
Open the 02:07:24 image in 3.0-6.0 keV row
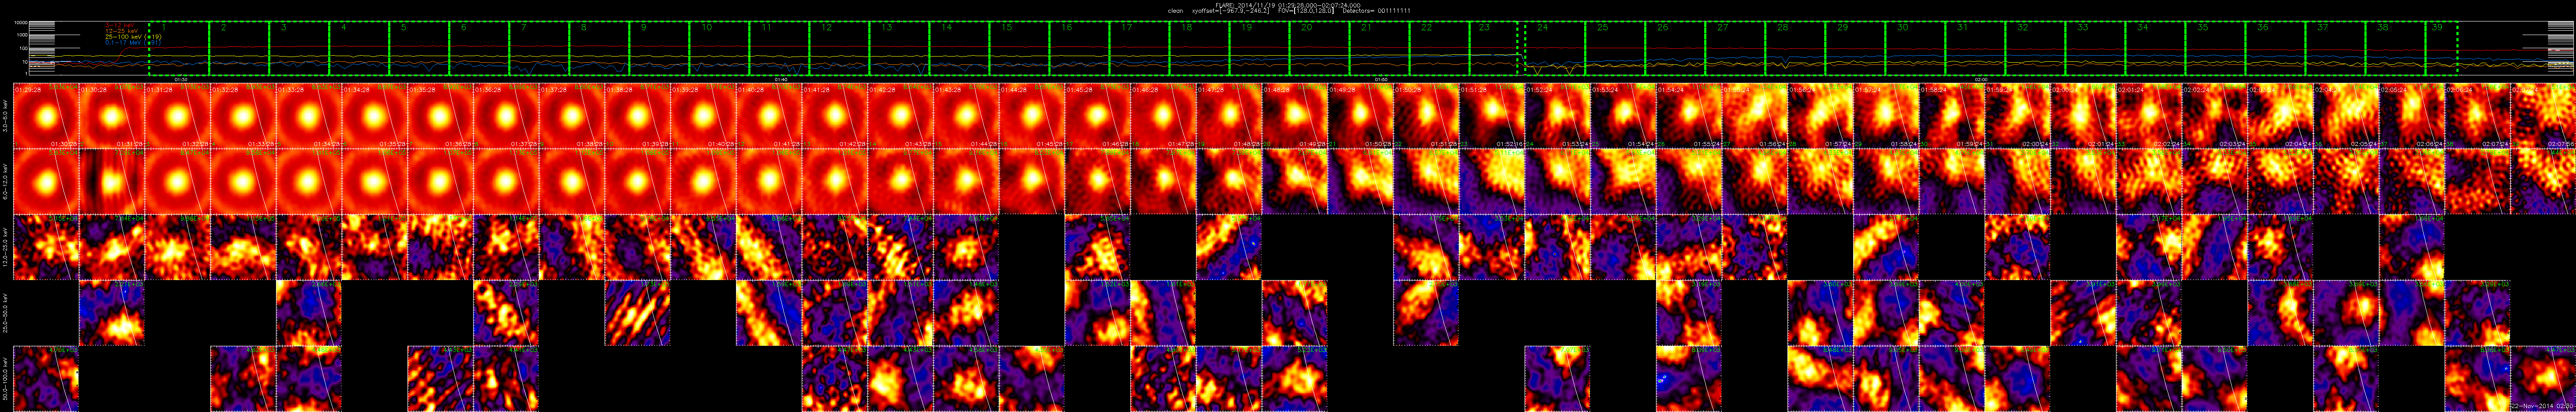[2543, 116]
